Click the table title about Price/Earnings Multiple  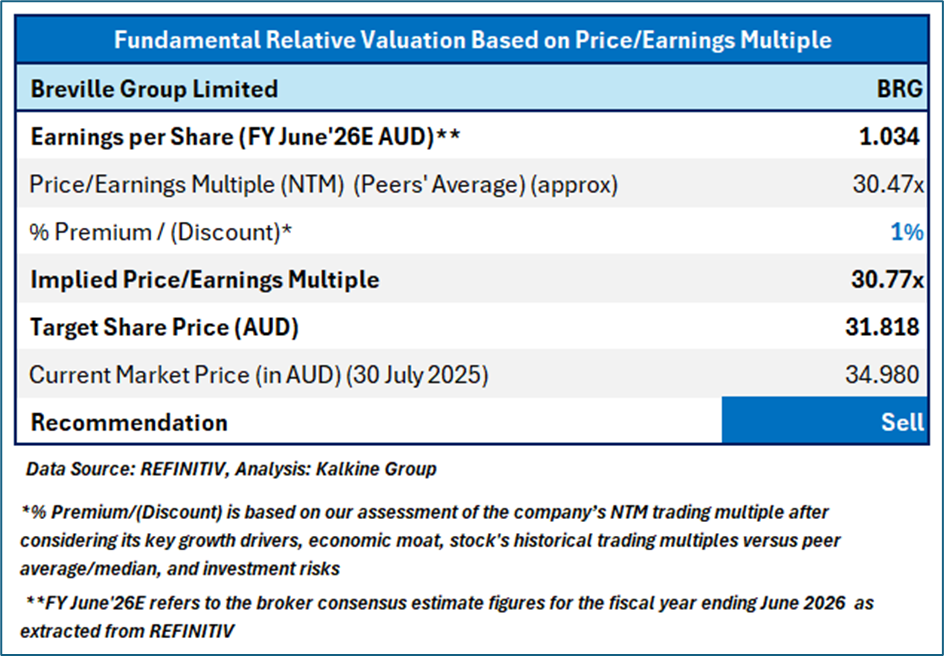point(472,40)
